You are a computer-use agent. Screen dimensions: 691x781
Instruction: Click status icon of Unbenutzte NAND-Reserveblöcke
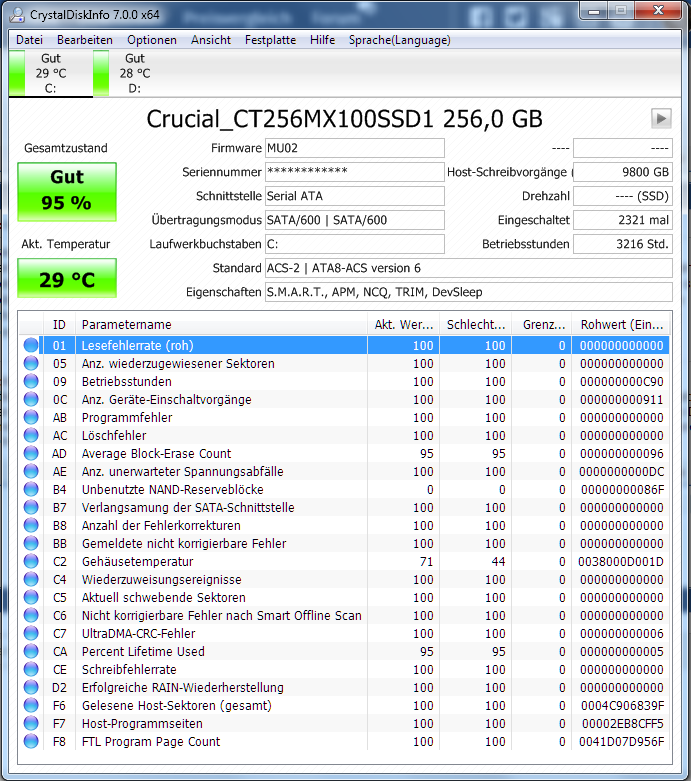coord(31,489)
